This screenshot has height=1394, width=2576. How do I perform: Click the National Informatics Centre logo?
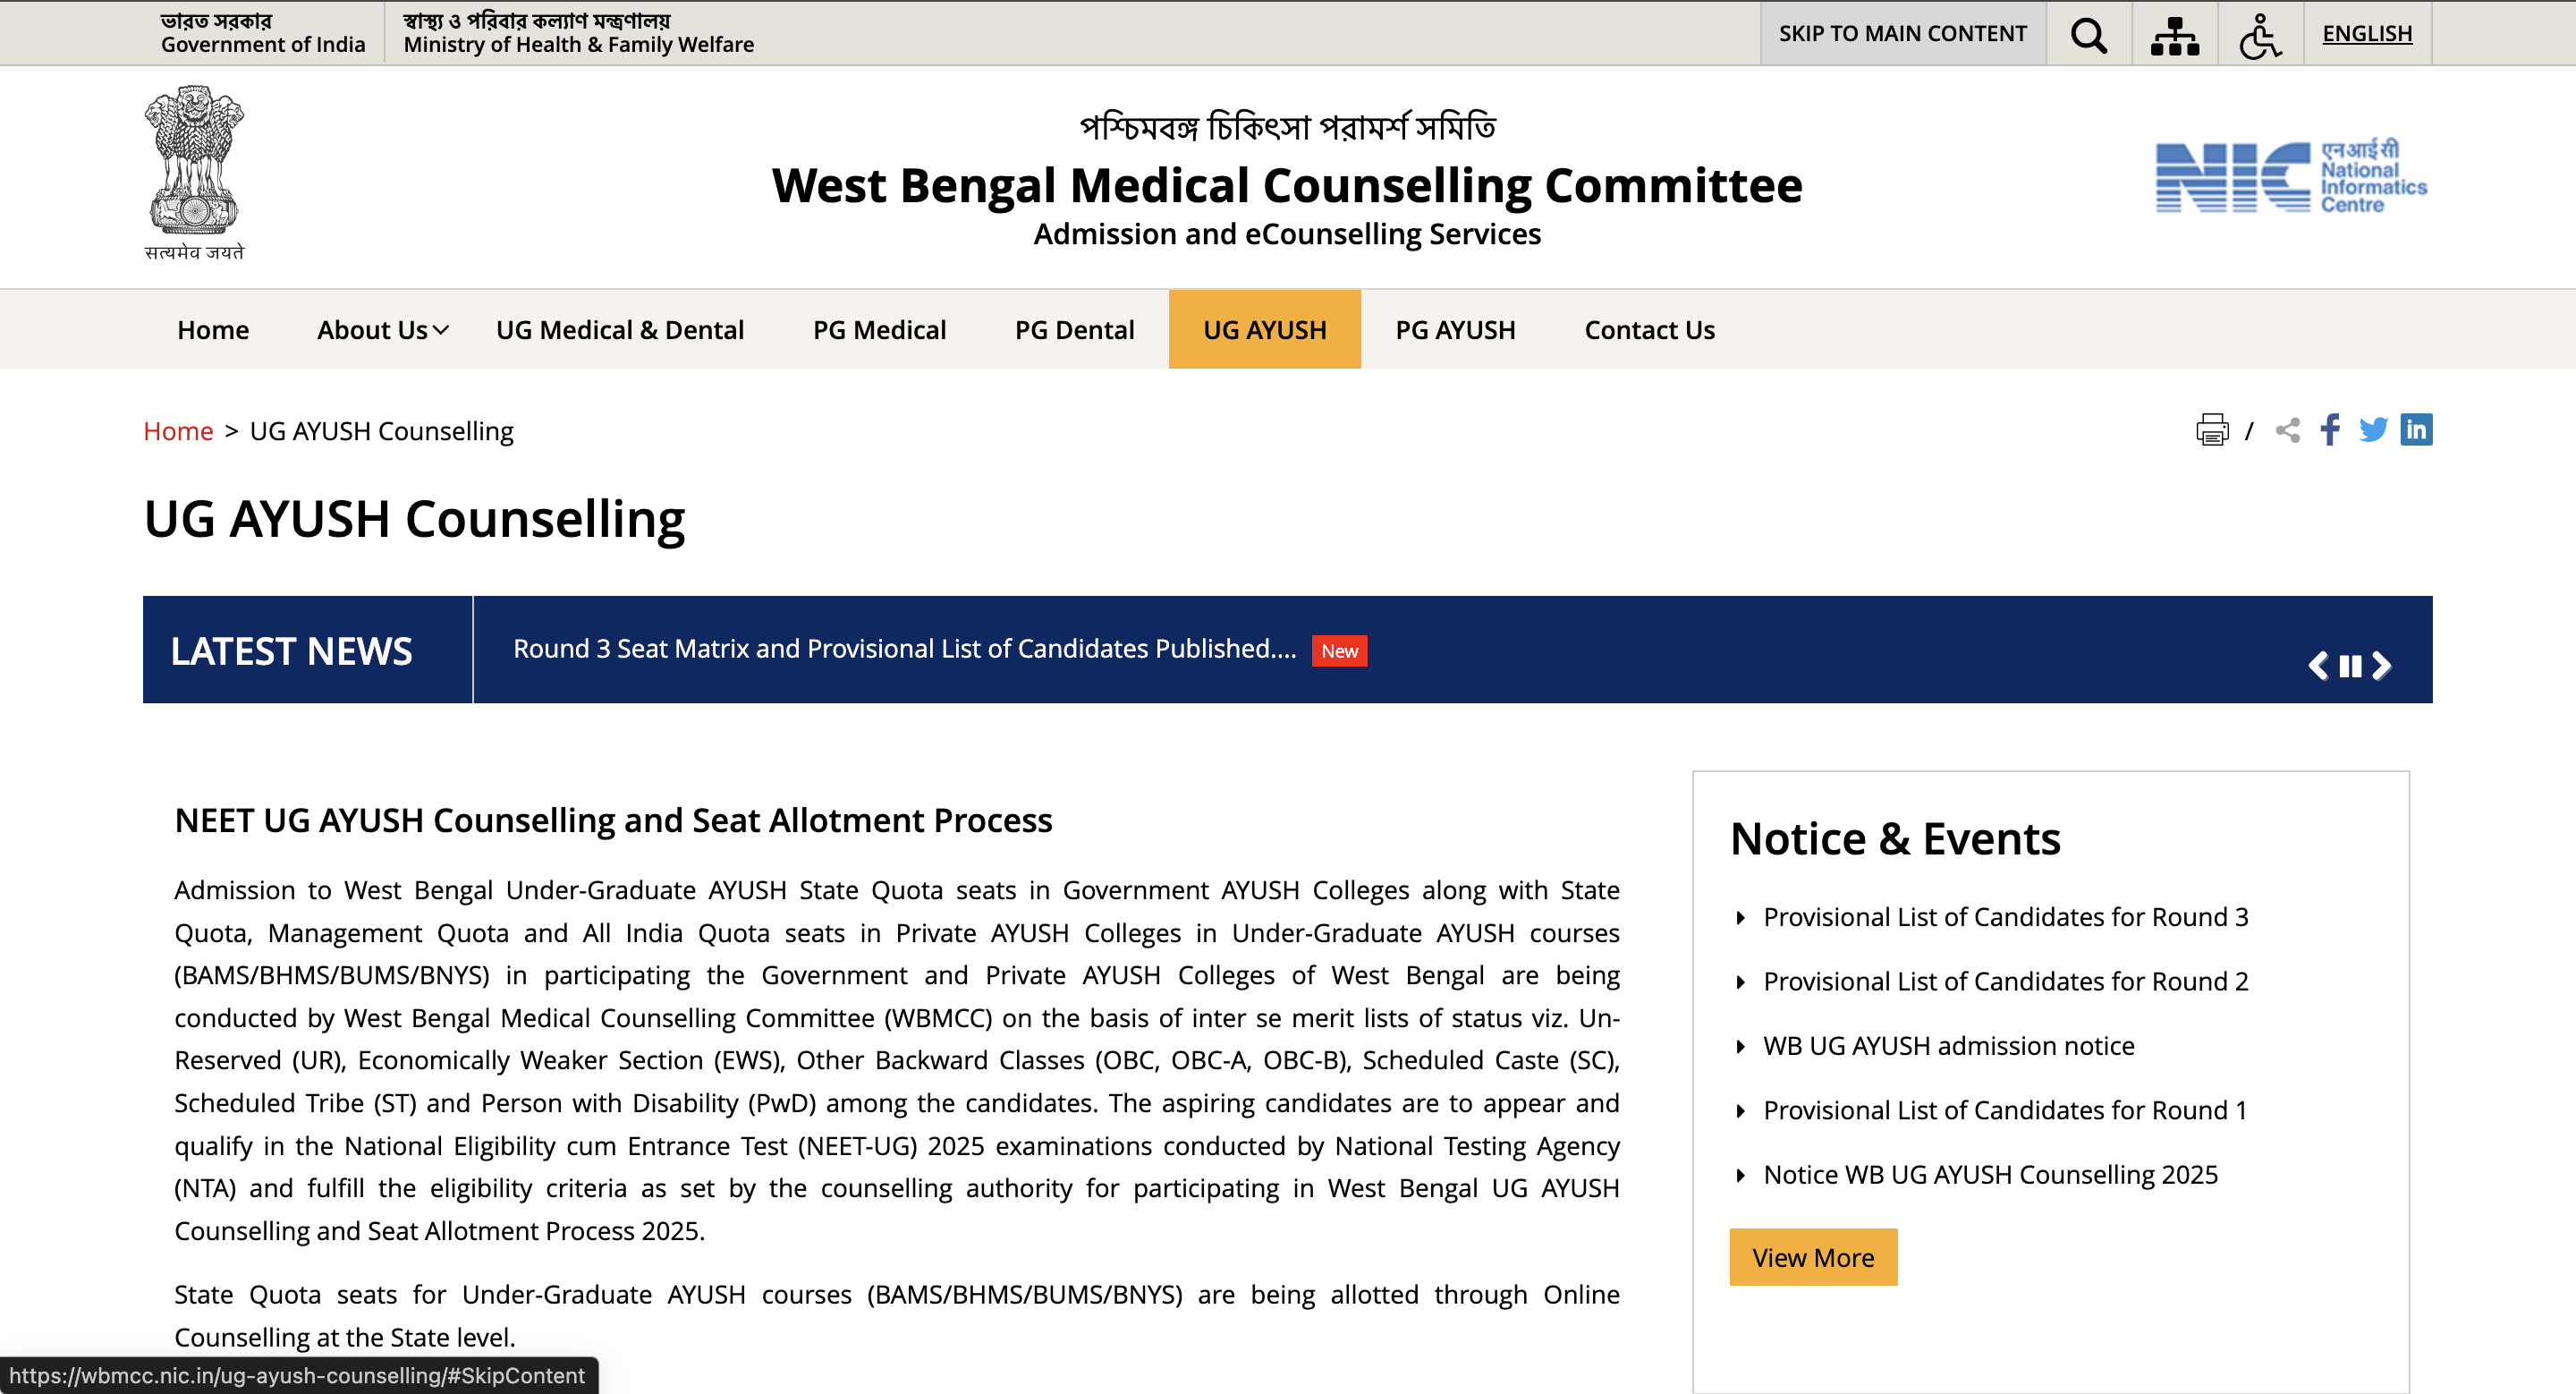tap(2290, 177)
